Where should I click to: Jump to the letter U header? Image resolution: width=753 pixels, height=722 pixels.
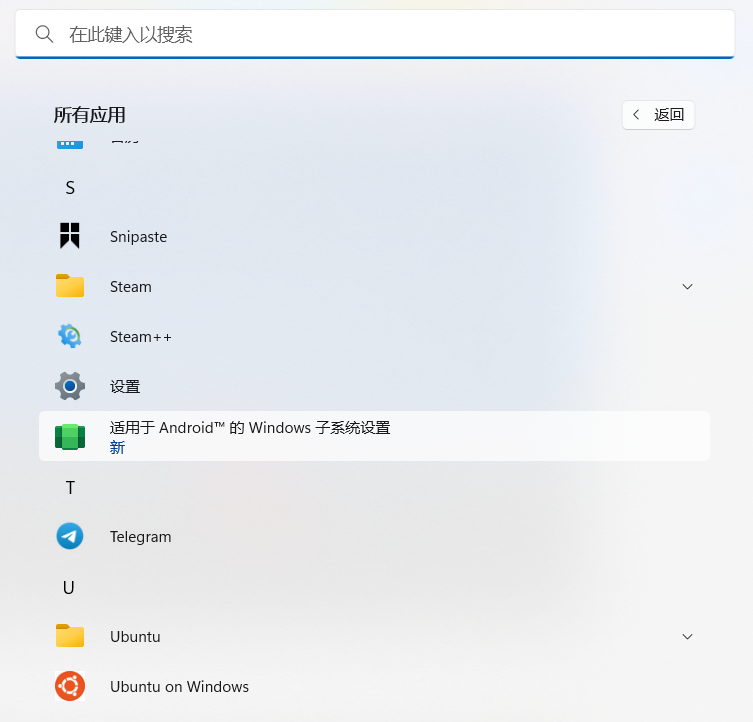[69, 587]
